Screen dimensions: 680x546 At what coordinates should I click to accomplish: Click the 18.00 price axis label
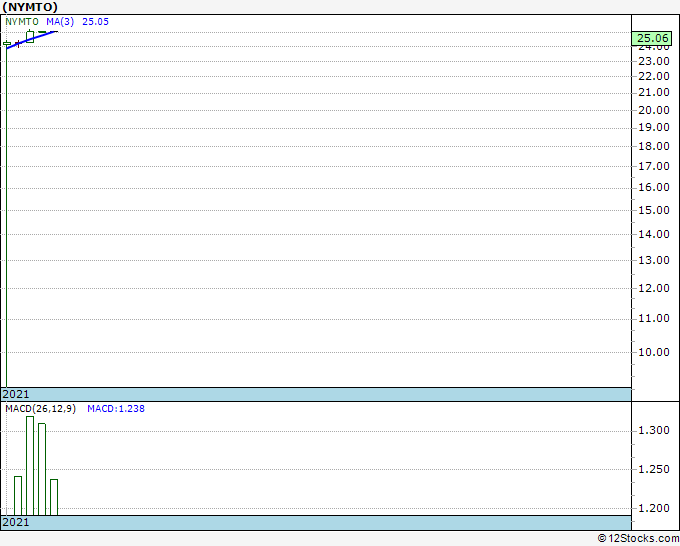(654, 146)
